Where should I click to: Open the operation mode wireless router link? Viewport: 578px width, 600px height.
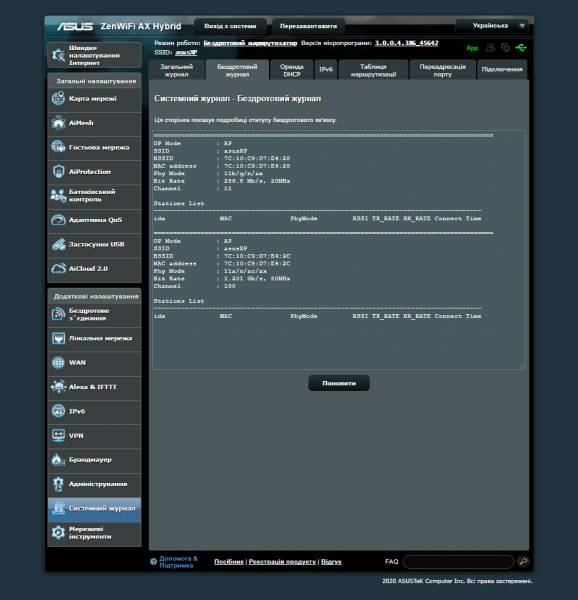250,43
